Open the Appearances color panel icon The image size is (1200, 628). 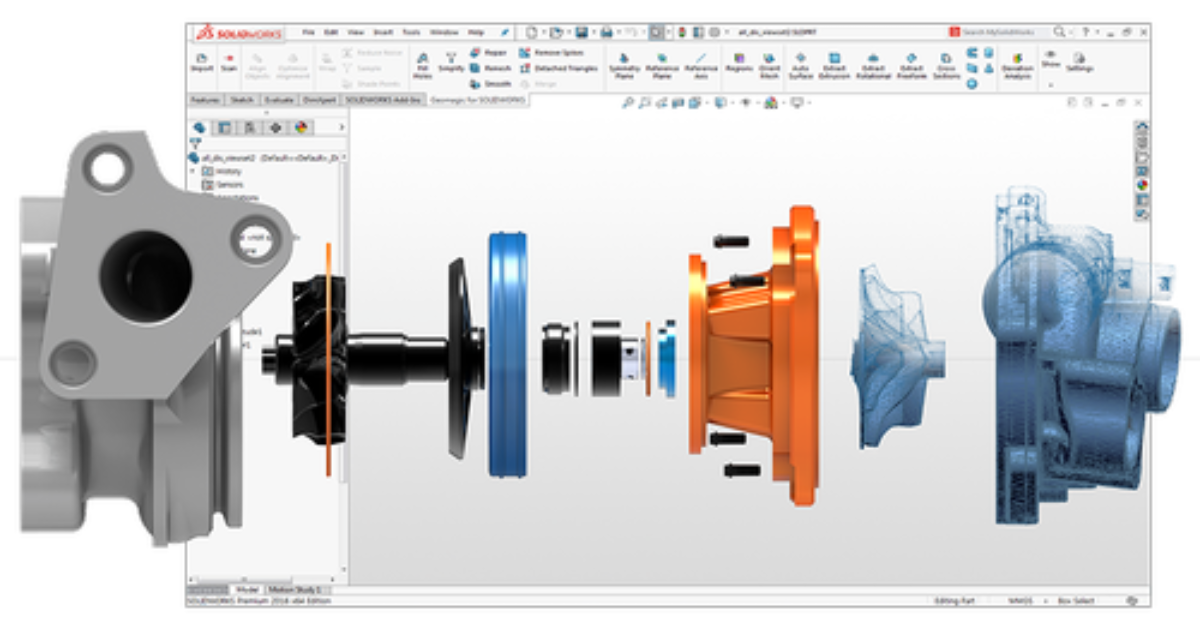click(x=302, y=128)
